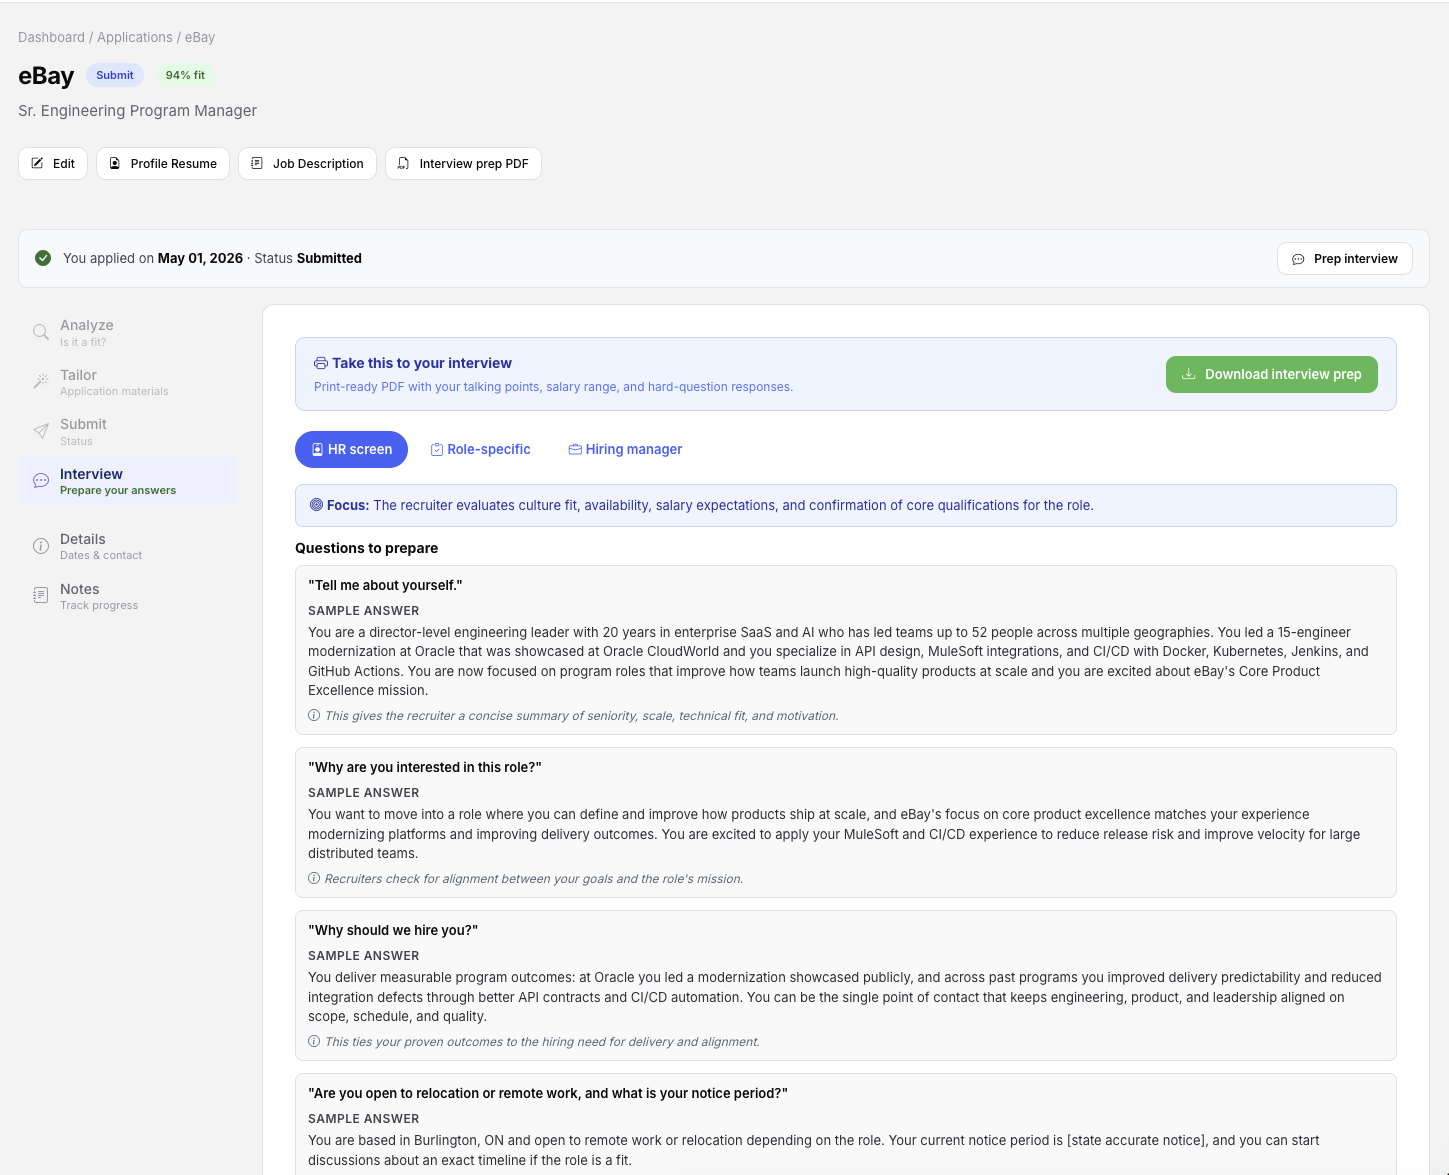Click the relocation and notice period question
The image size is (1449, 1175).
pyautogui.click(x=548, y=1093)
